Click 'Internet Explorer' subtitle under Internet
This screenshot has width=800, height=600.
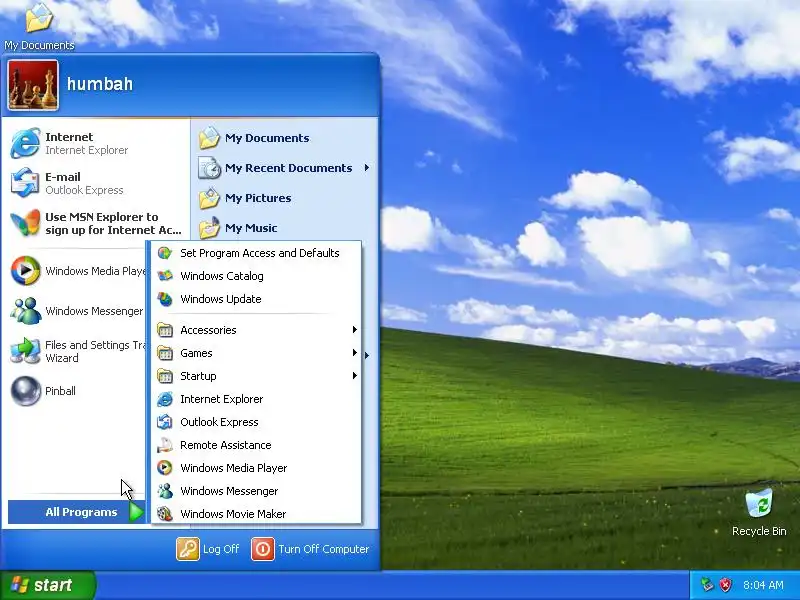[x=87, y=150]
